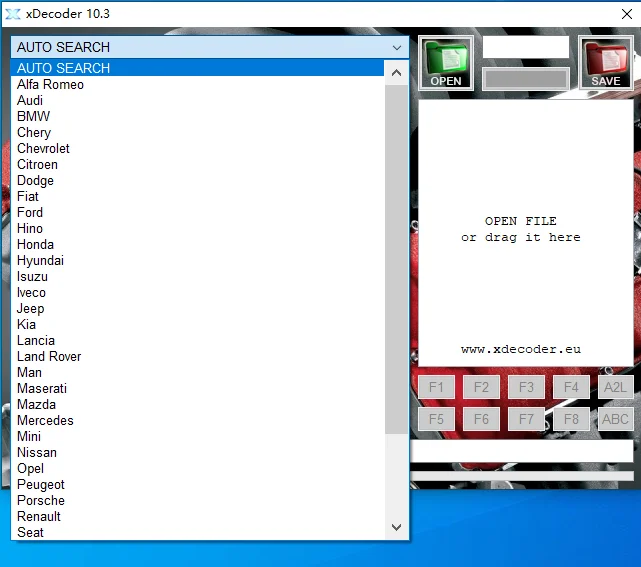Pick Iveco from the list
This screenshot has width=641, height=567.
(197, 292)
